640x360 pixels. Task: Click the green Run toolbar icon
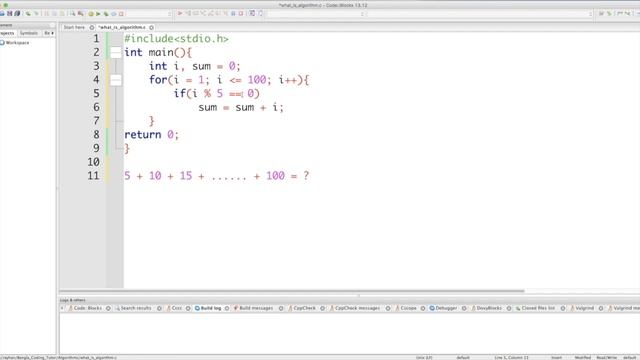pos(98,13)
